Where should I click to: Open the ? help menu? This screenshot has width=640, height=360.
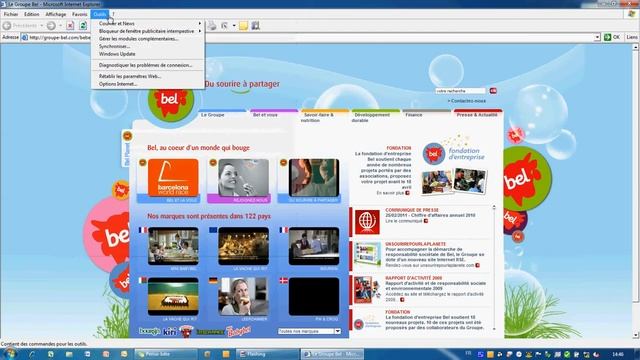tap(113, 14)
